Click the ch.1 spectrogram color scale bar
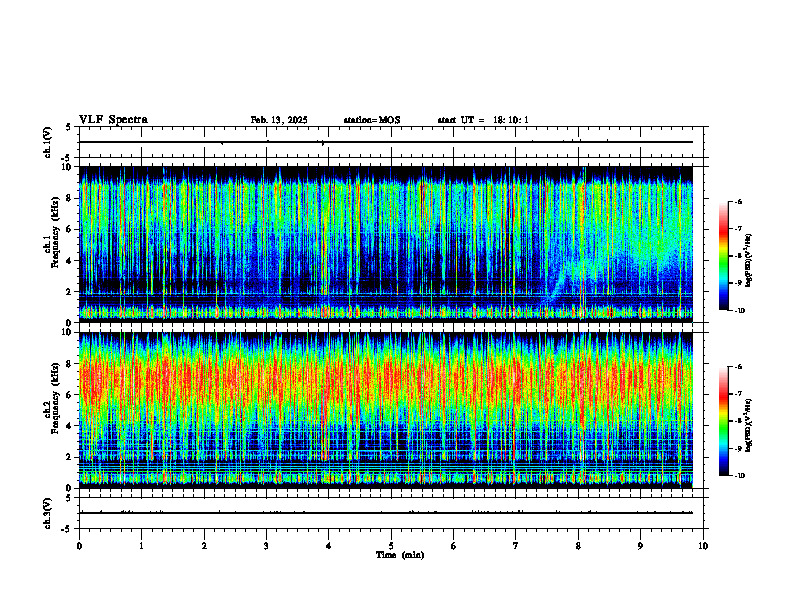This screenshot has width=792, height=612. pyautogui.click(x=723, y=256)
